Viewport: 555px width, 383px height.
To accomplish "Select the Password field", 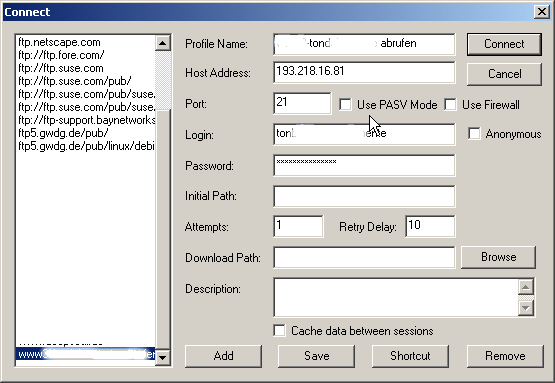I will (364, 165).
